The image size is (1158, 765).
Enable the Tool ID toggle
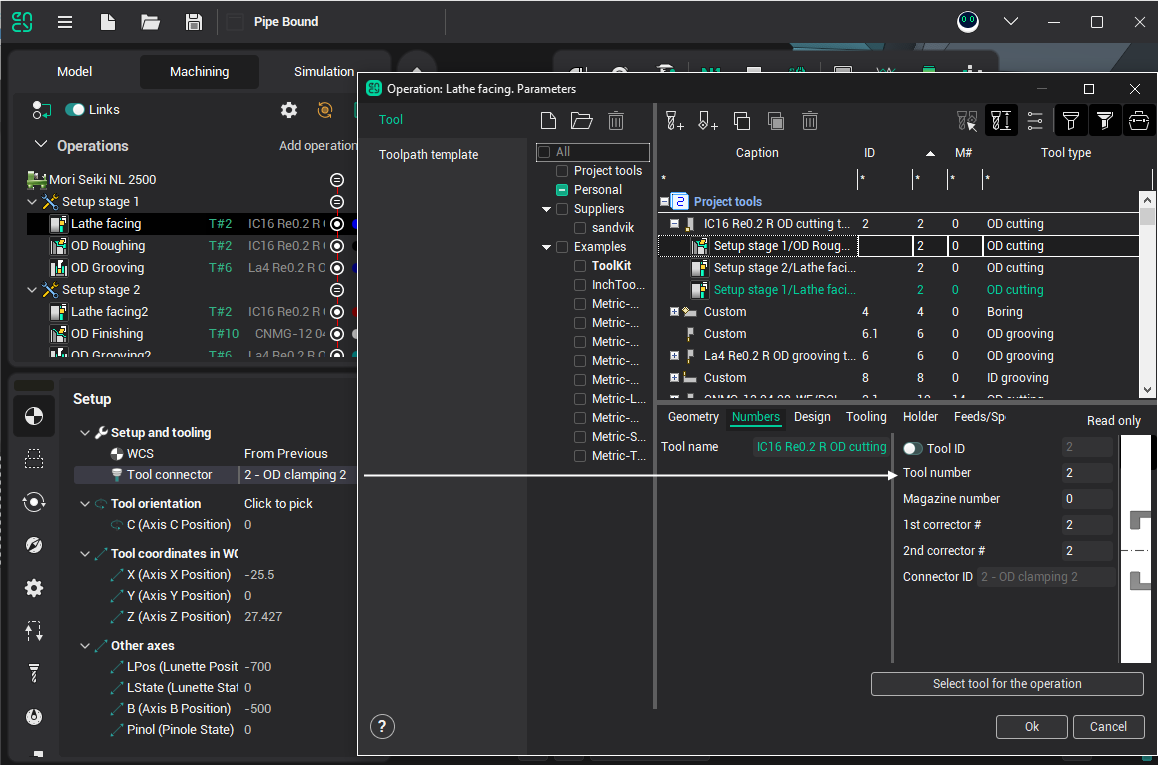912,449
